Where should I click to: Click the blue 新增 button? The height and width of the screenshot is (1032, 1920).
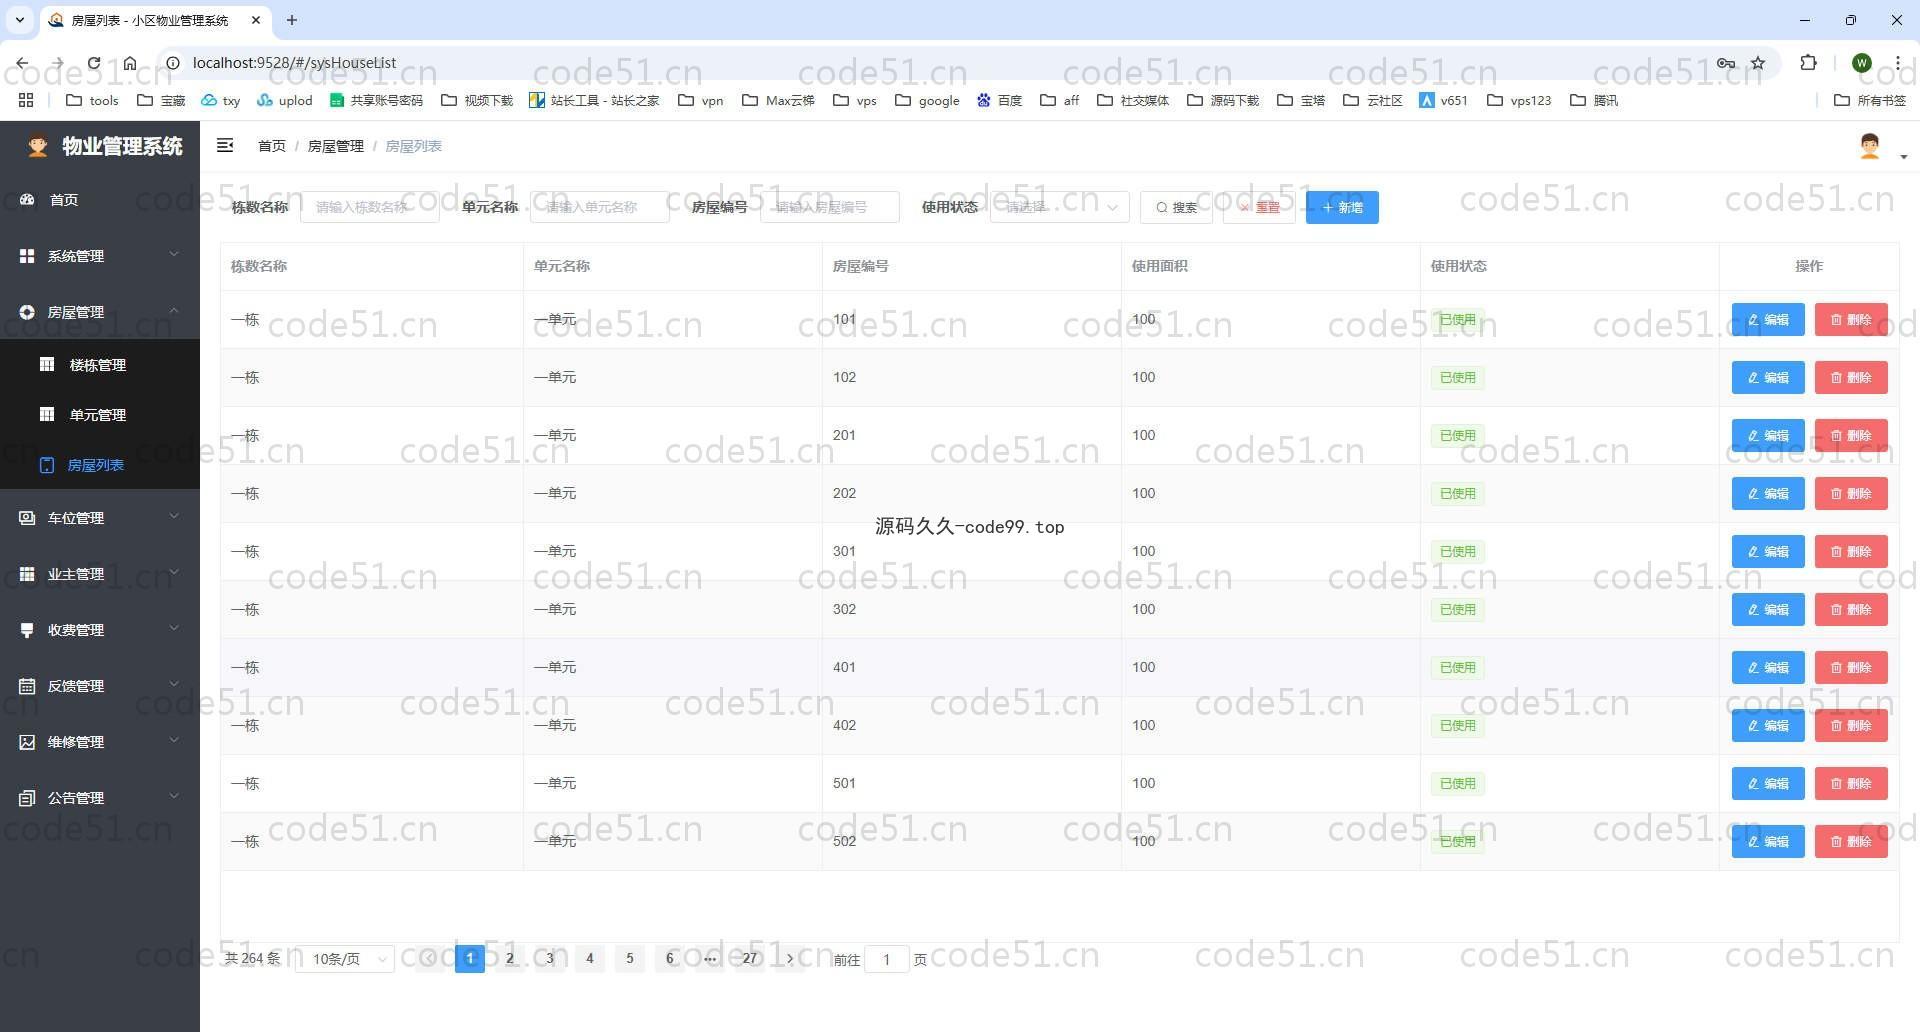click(x=1341, y=208)
